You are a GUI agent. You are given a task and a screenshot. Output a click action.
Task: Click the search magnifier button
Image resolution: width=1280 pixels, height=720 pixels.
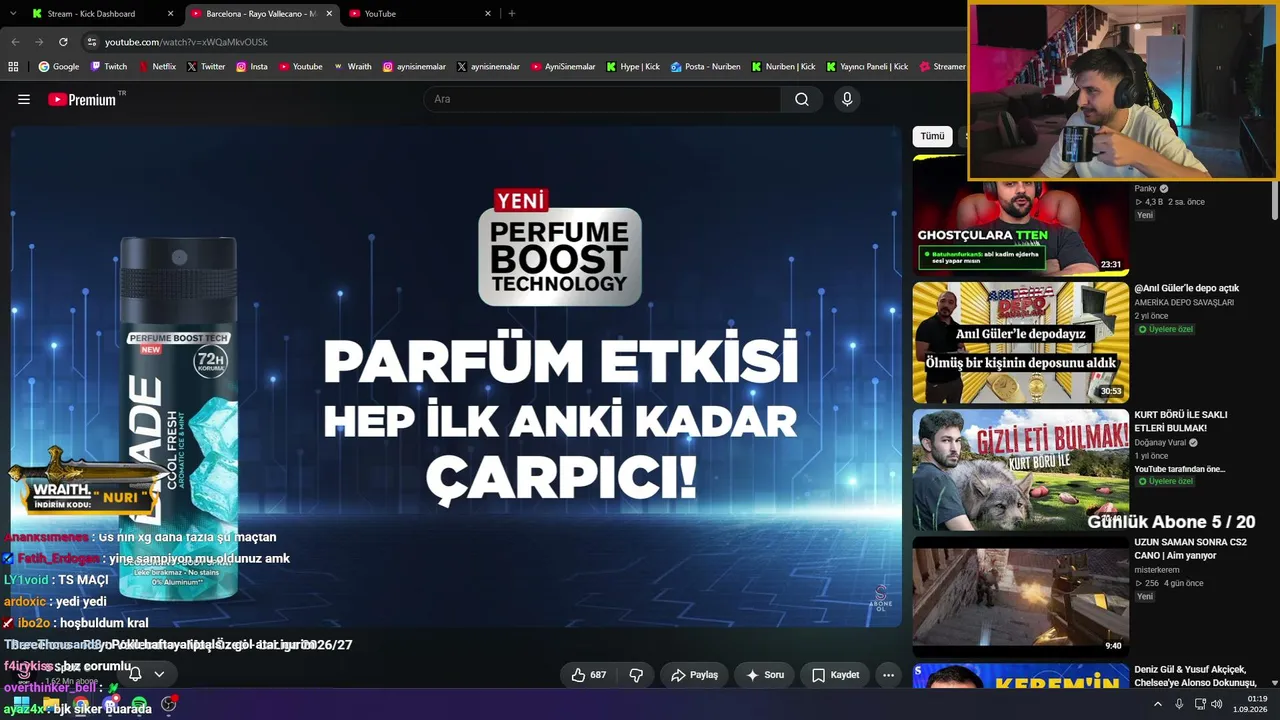tap(802, 99)
